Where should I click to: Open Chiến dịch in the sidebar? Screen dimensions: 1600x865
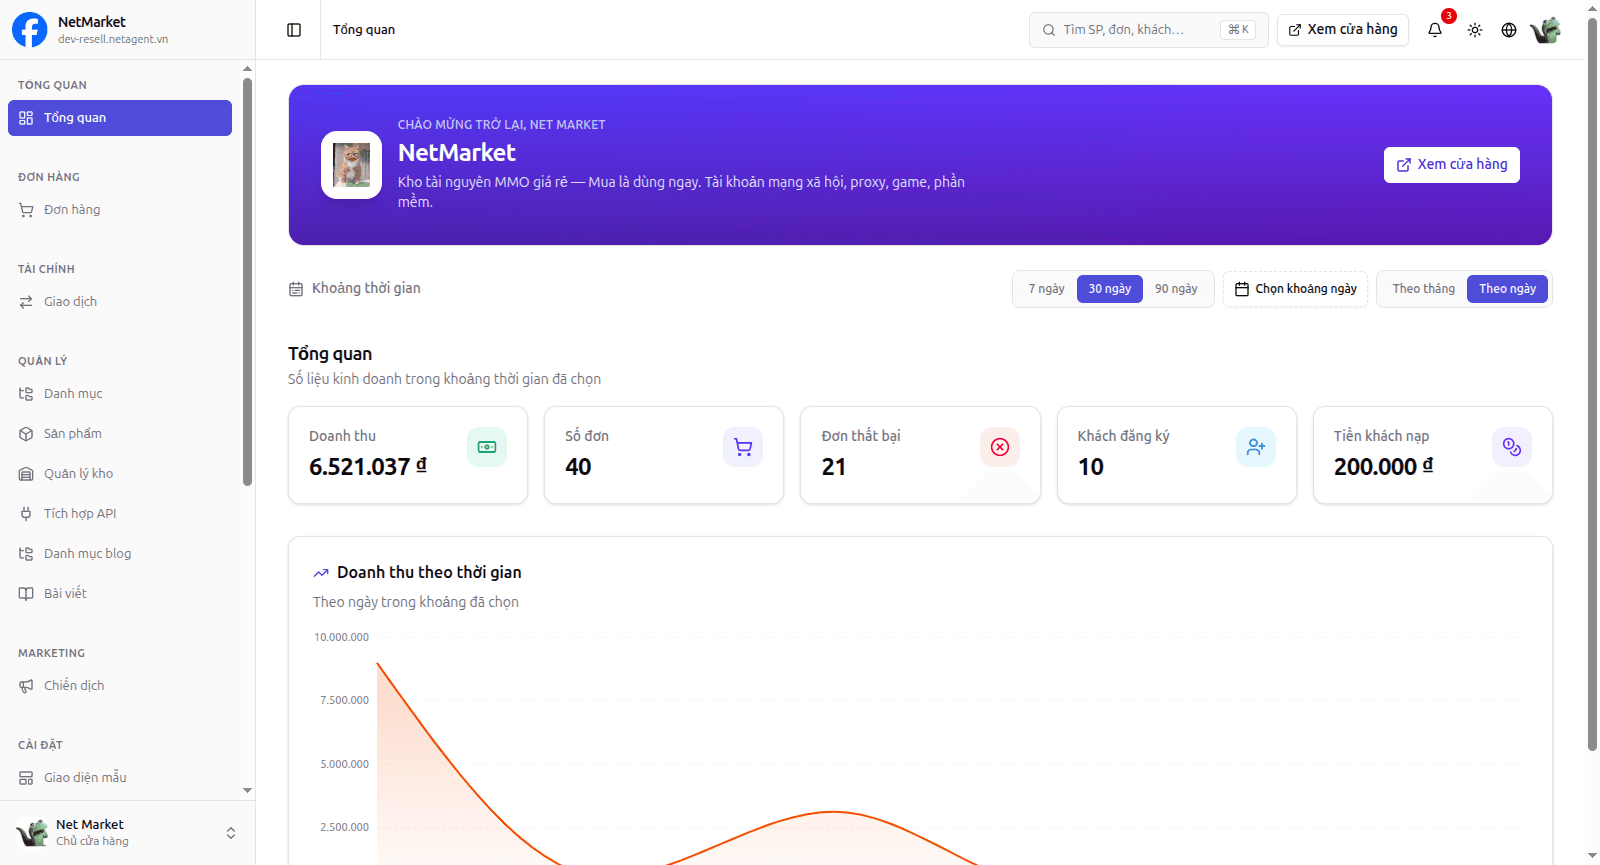tap(120, 686)
